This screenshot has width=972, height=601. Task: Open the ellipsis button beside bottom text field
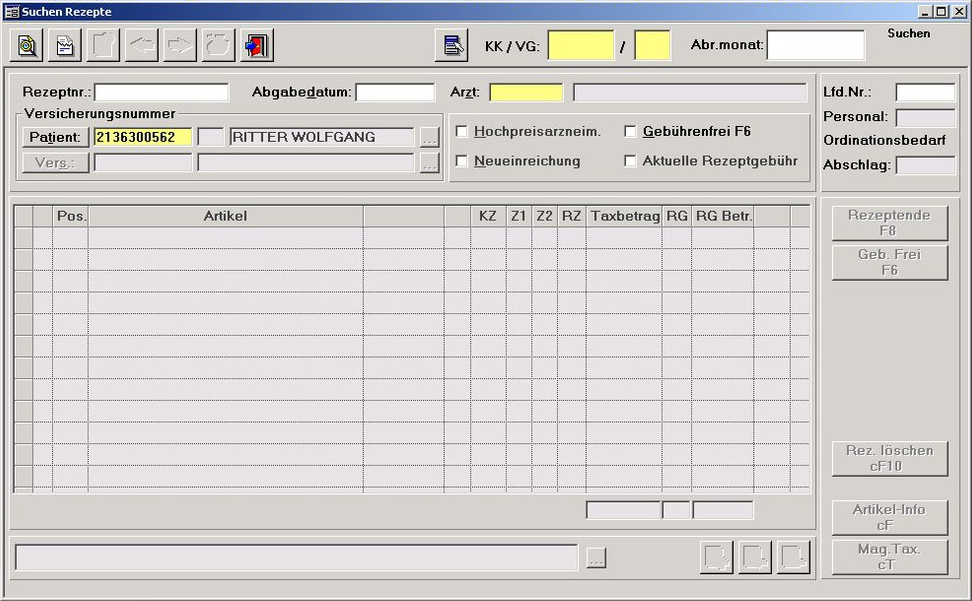coord(596,558)
